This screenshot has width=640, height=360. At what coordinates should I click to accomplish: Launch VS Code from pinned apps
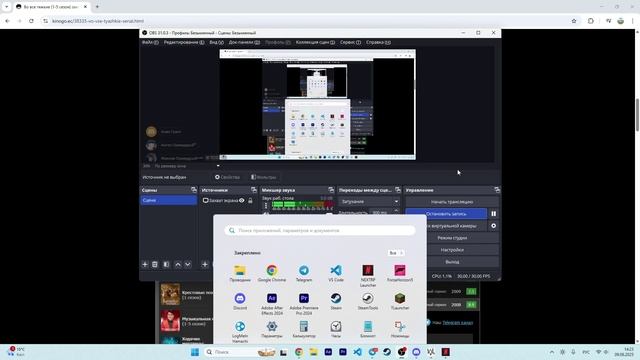click(x=336, y=273)
